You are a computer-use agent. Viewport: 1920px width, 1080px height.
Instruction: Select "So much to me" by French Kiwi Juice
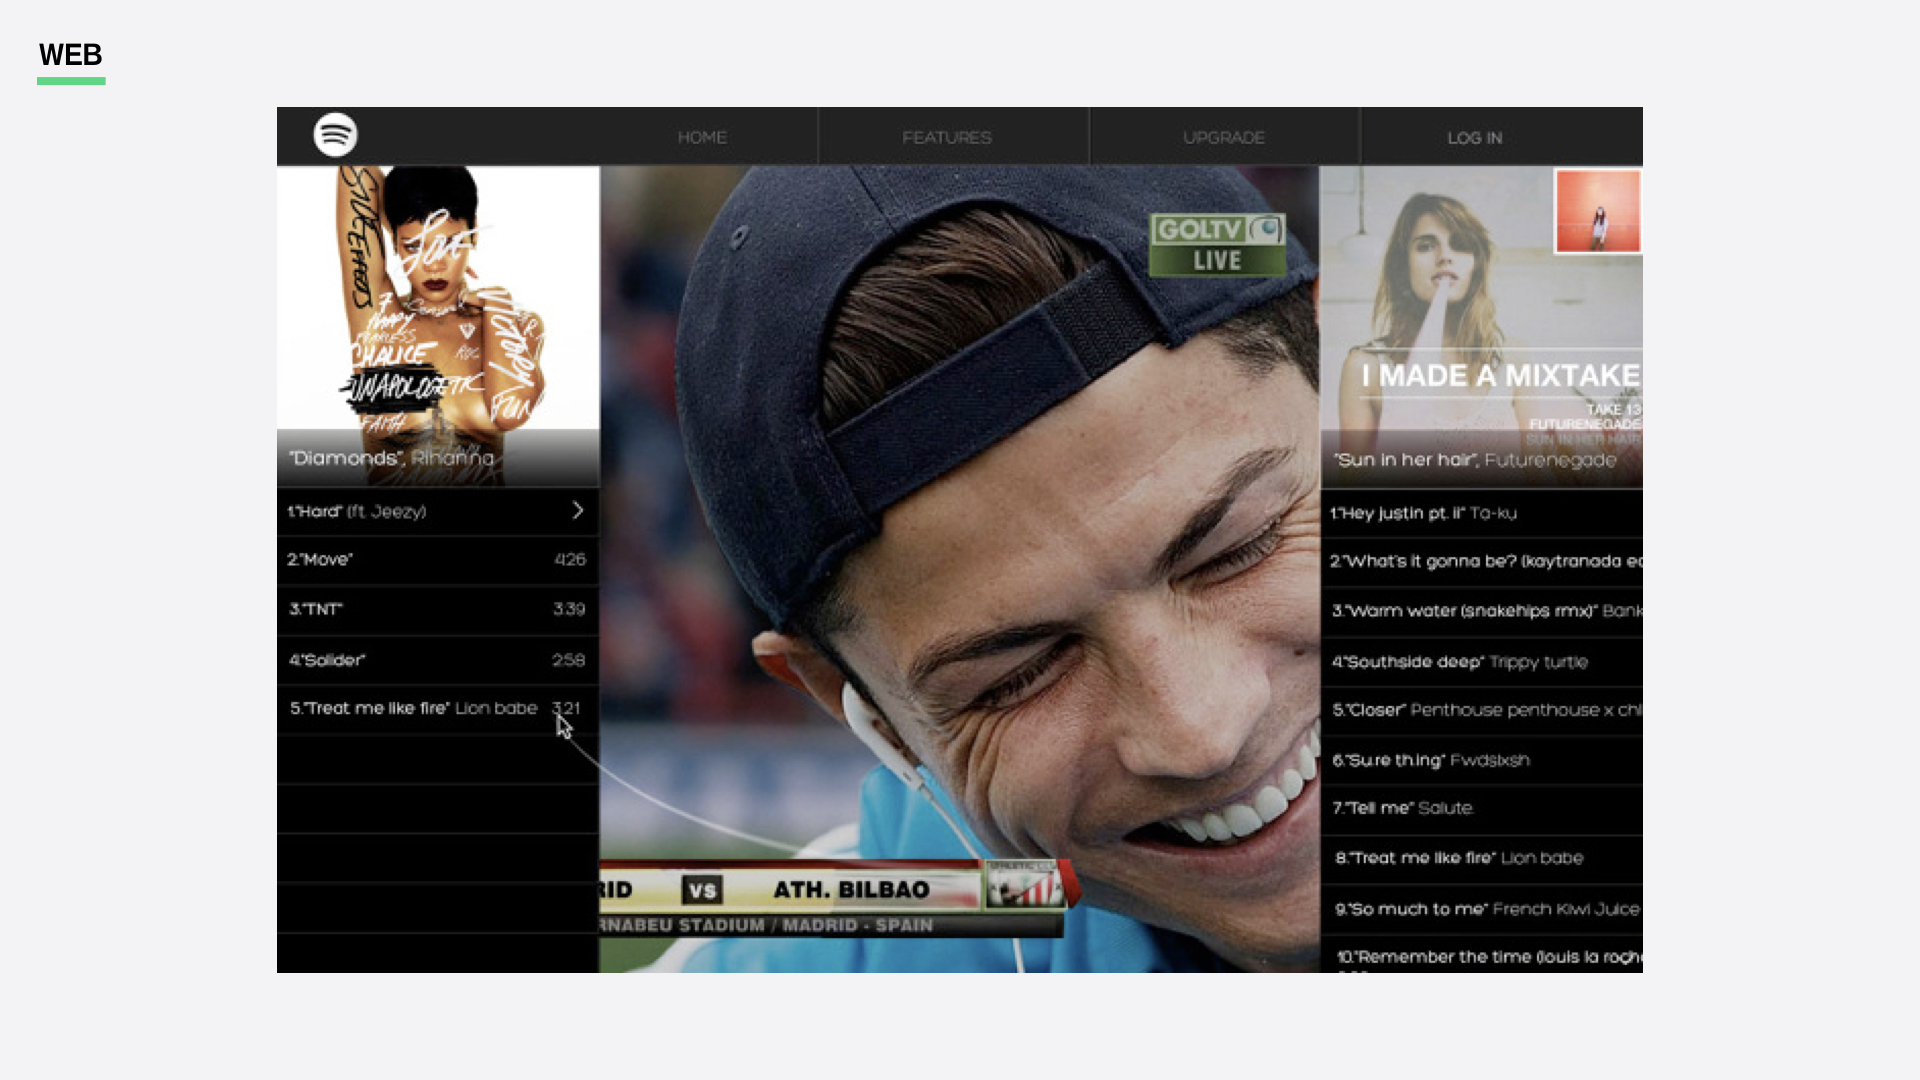pyautogui.click(x=1481, y=909)
